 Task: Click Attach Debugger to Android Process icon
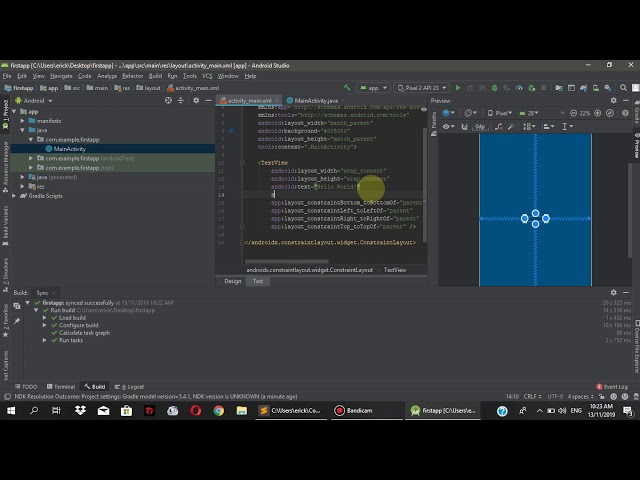531,88
